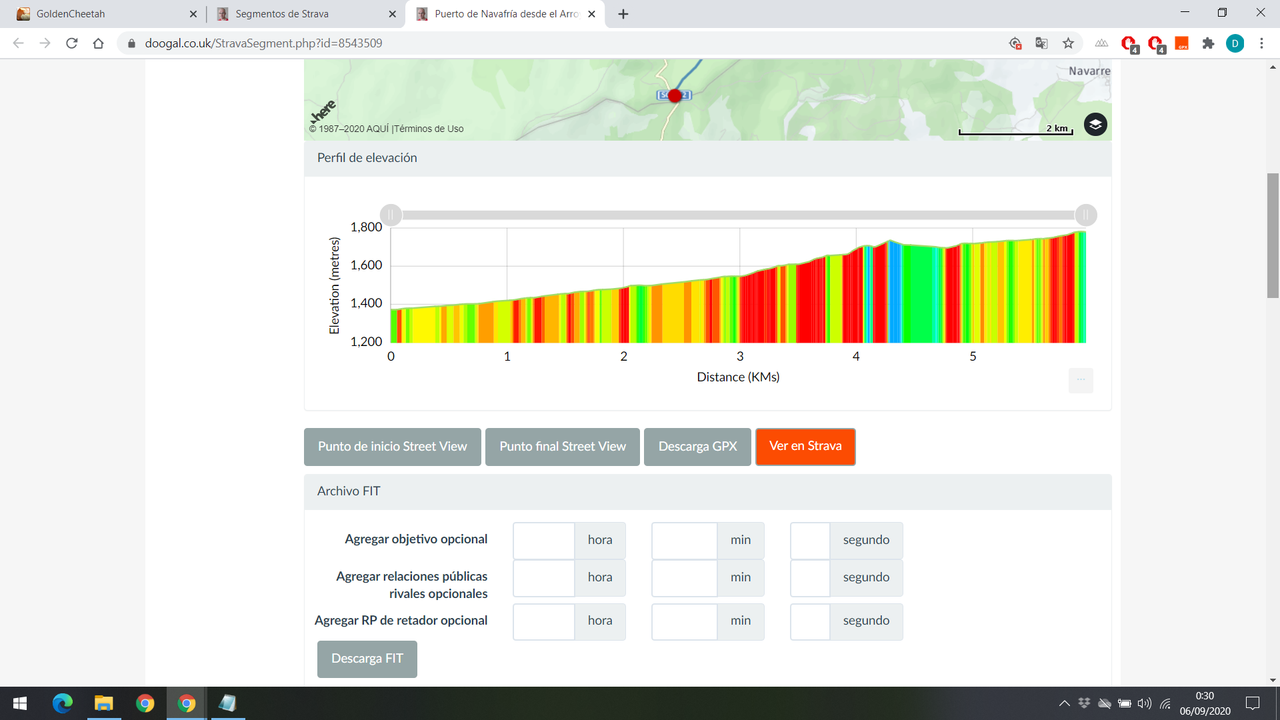Screen dimensions: 1280x720
Task: Click the Descarga FIT button
Action: pyautogui.click(x=367, y=659)
